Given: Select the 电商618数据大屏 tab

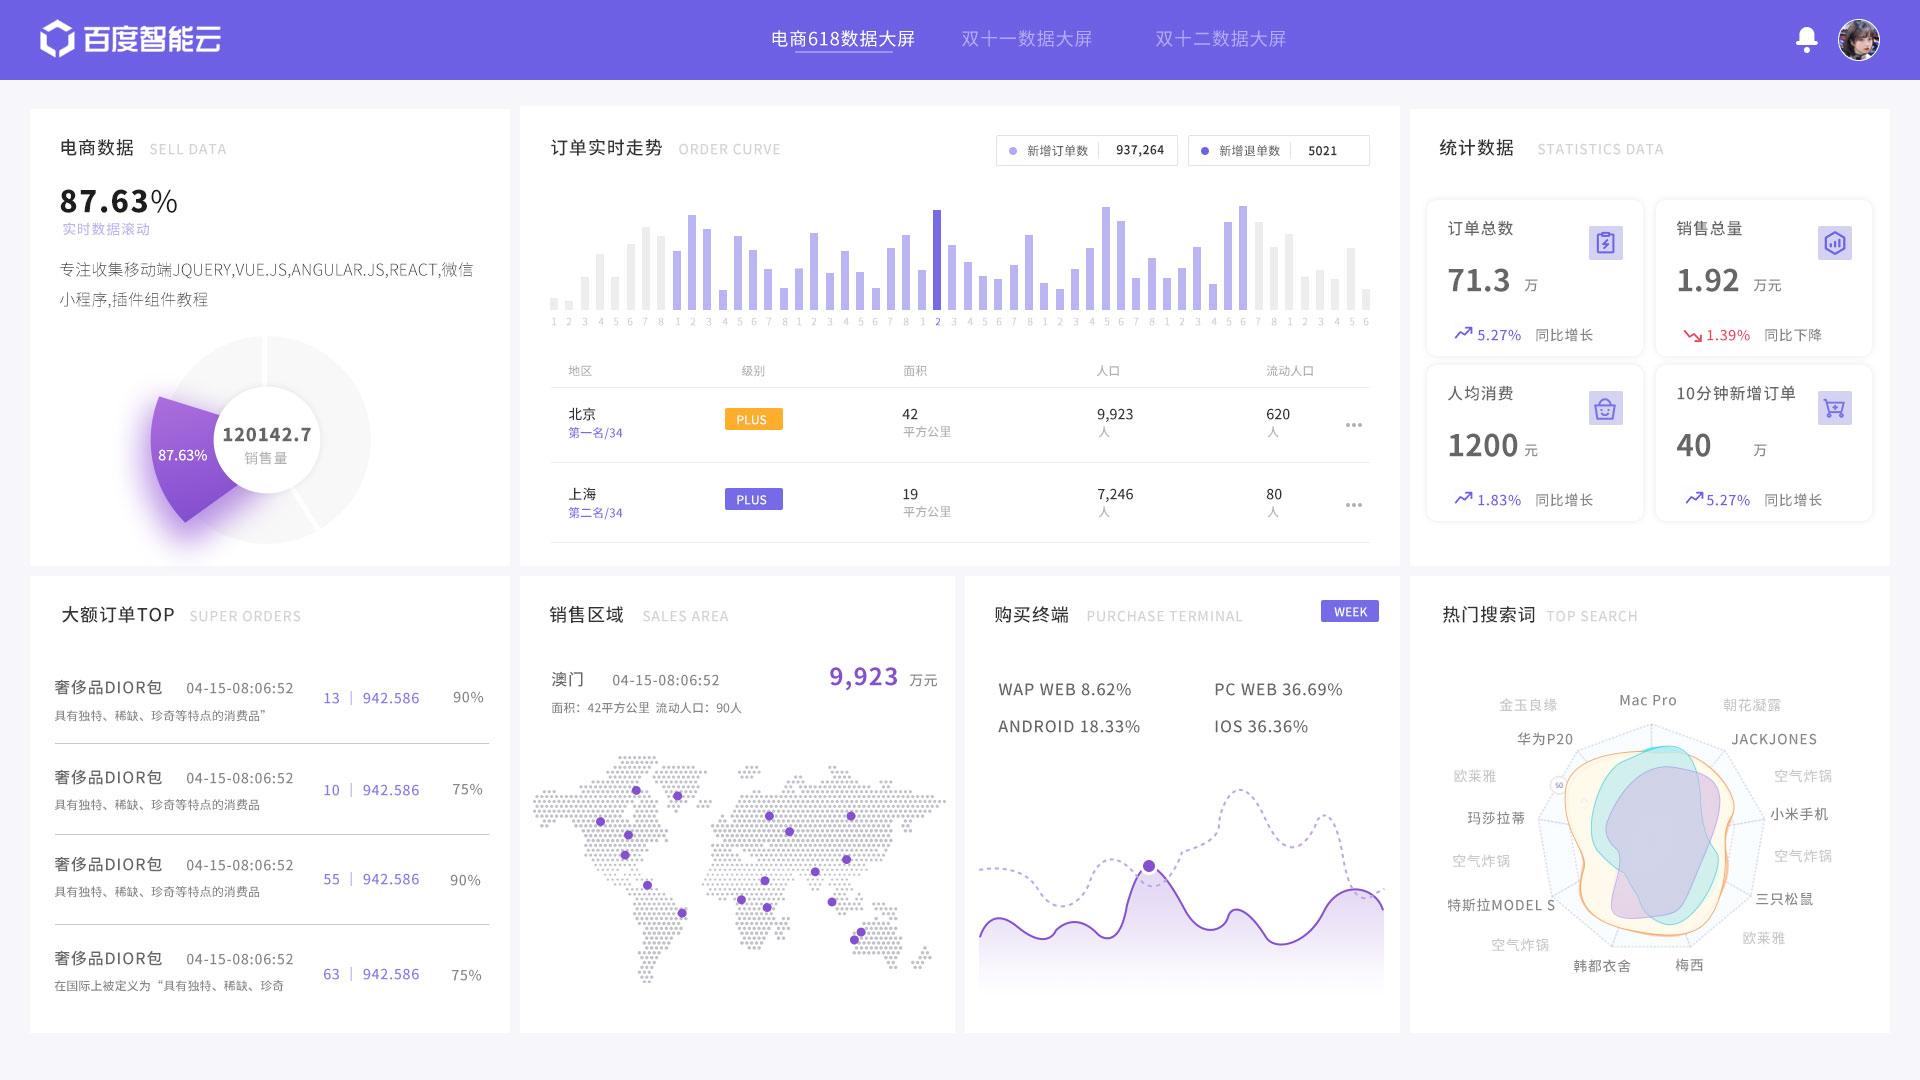Looking at the screenshot, I should (842, 39).
